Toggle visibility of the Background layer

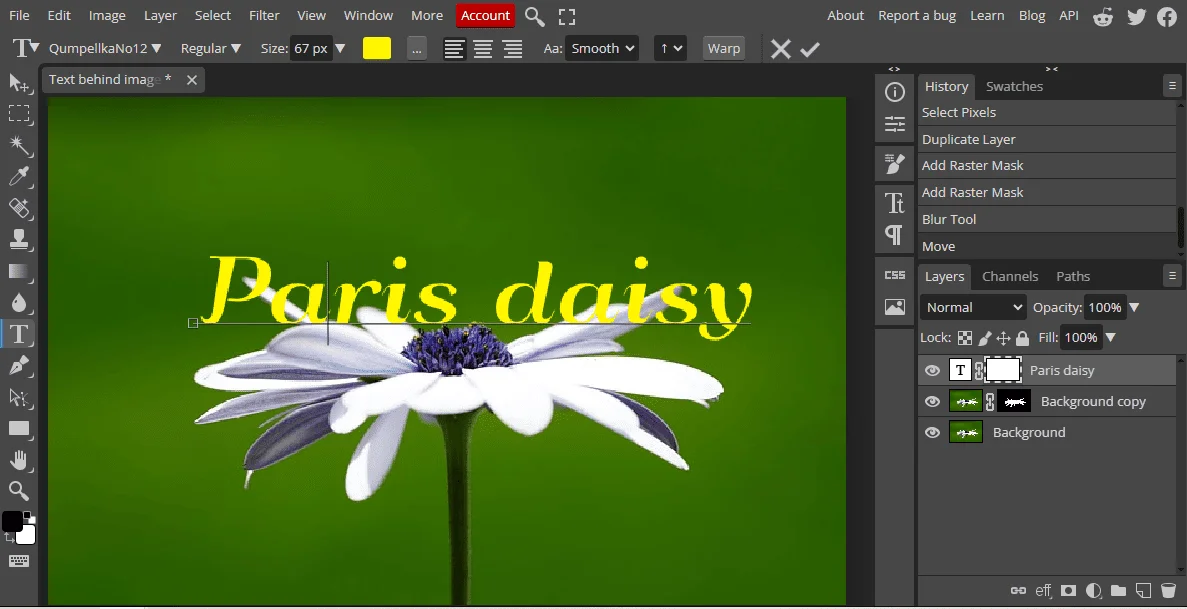(932, 433)
